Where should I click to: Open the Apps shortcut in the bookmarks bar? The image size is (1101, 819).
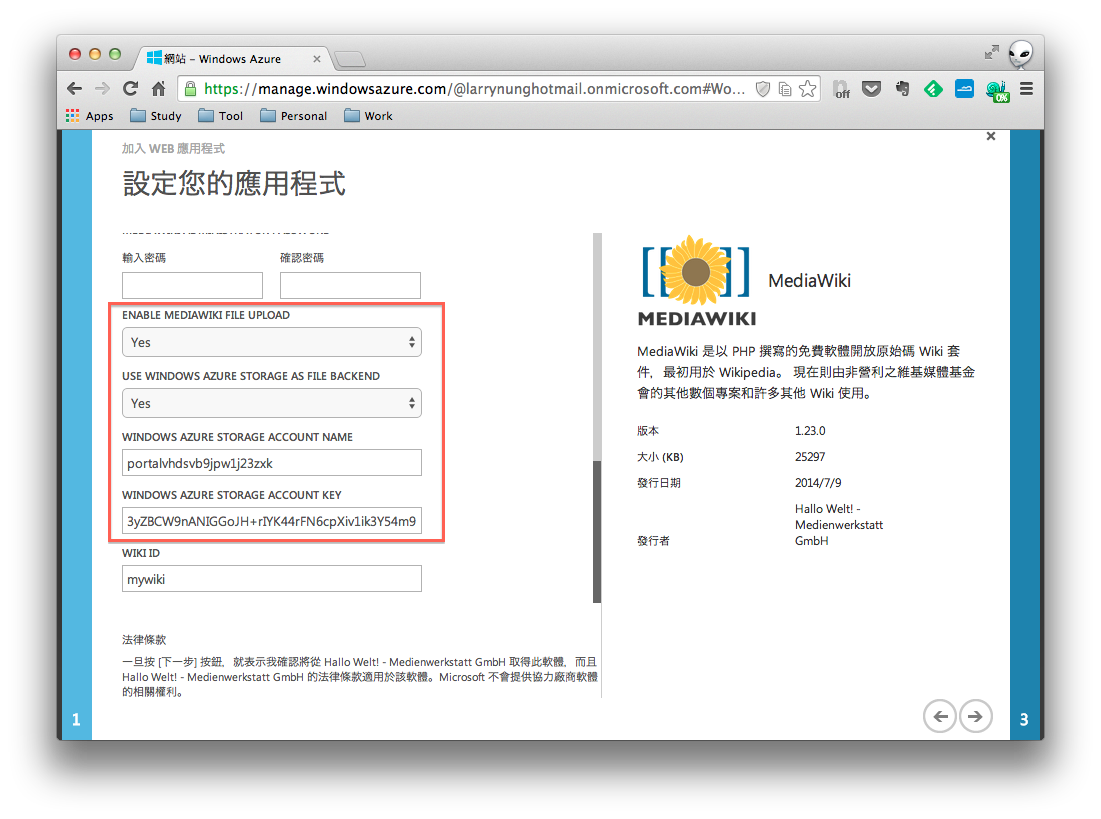89,115
